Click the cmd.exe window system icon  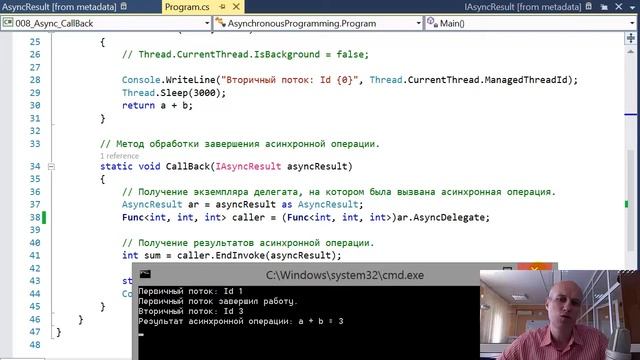click(145, 274)
